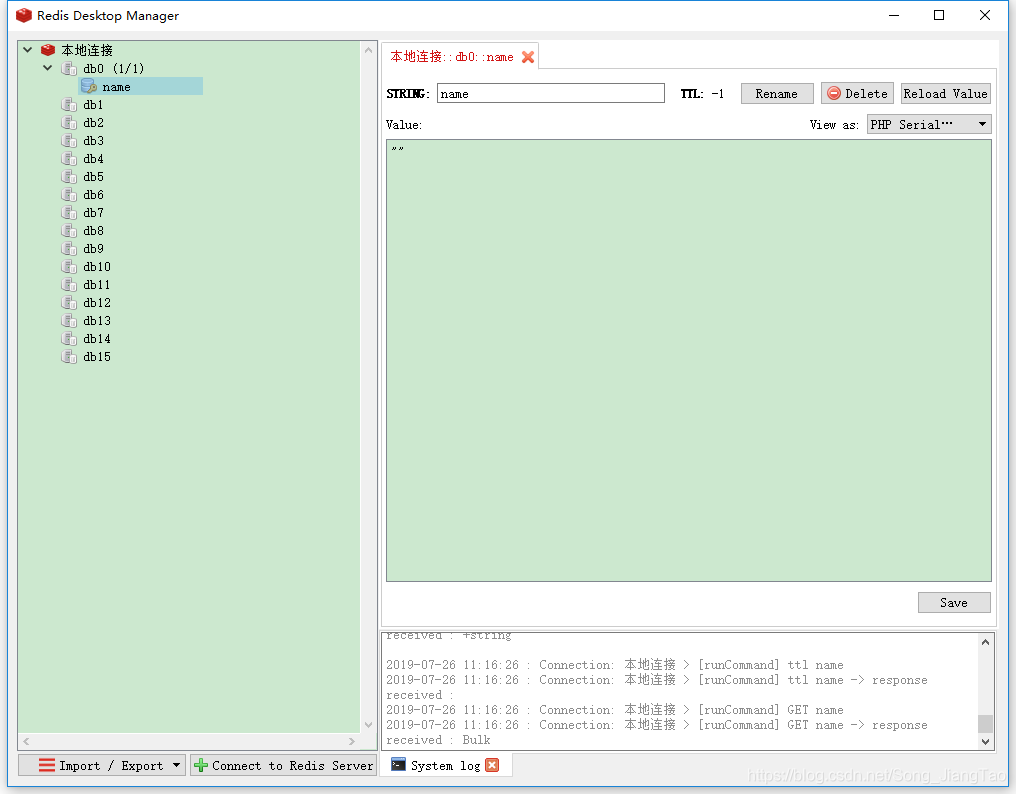Click into the key name input field

551,93
